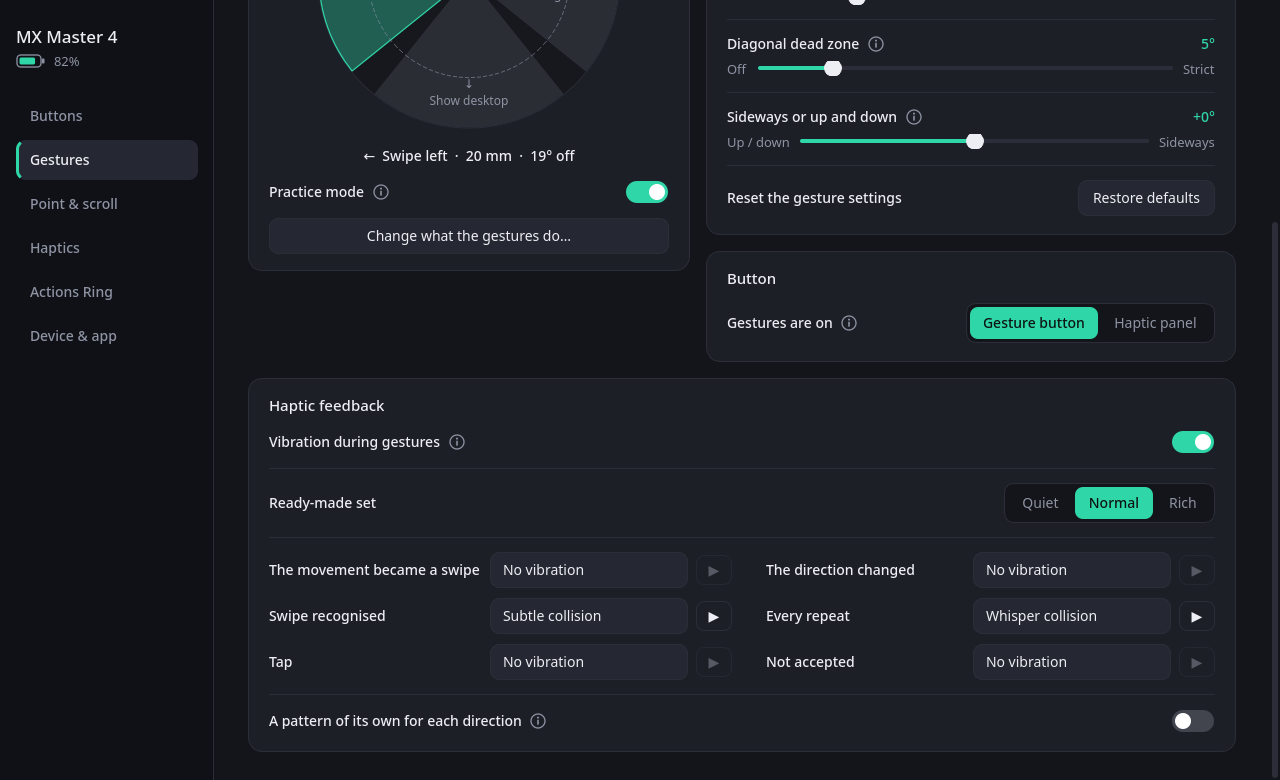Open Swipe recognised Subtle collision dropdown
The height and width of the screenshot is (780, 1280).
click(x=589, y=616)
